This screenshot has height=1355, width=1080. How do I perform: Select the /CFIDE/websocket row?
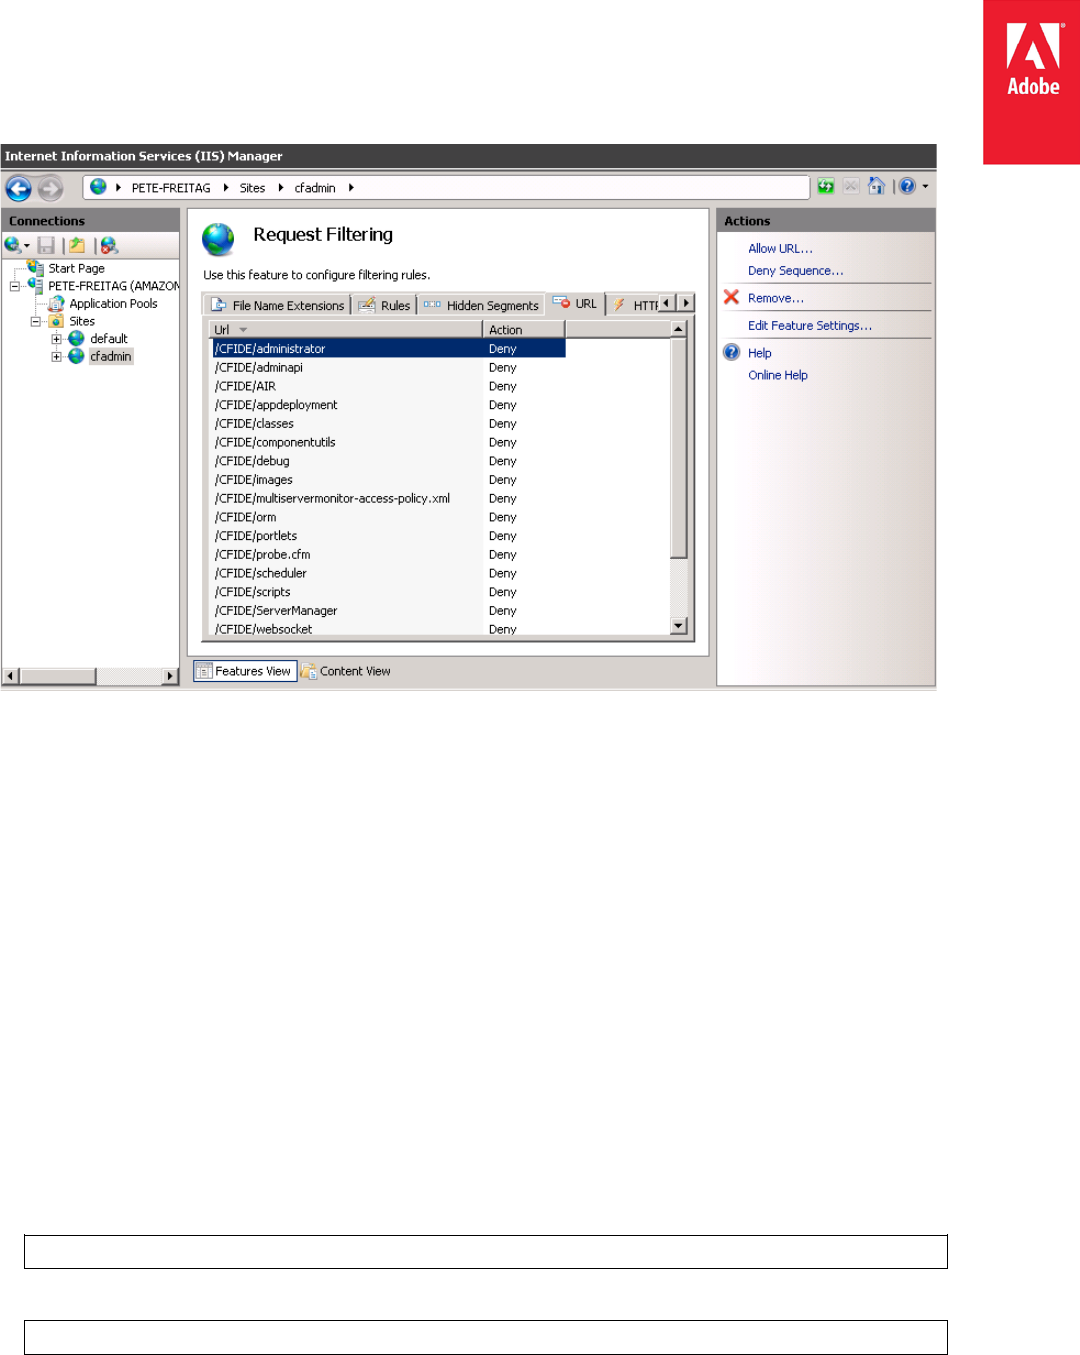(388, 629)
